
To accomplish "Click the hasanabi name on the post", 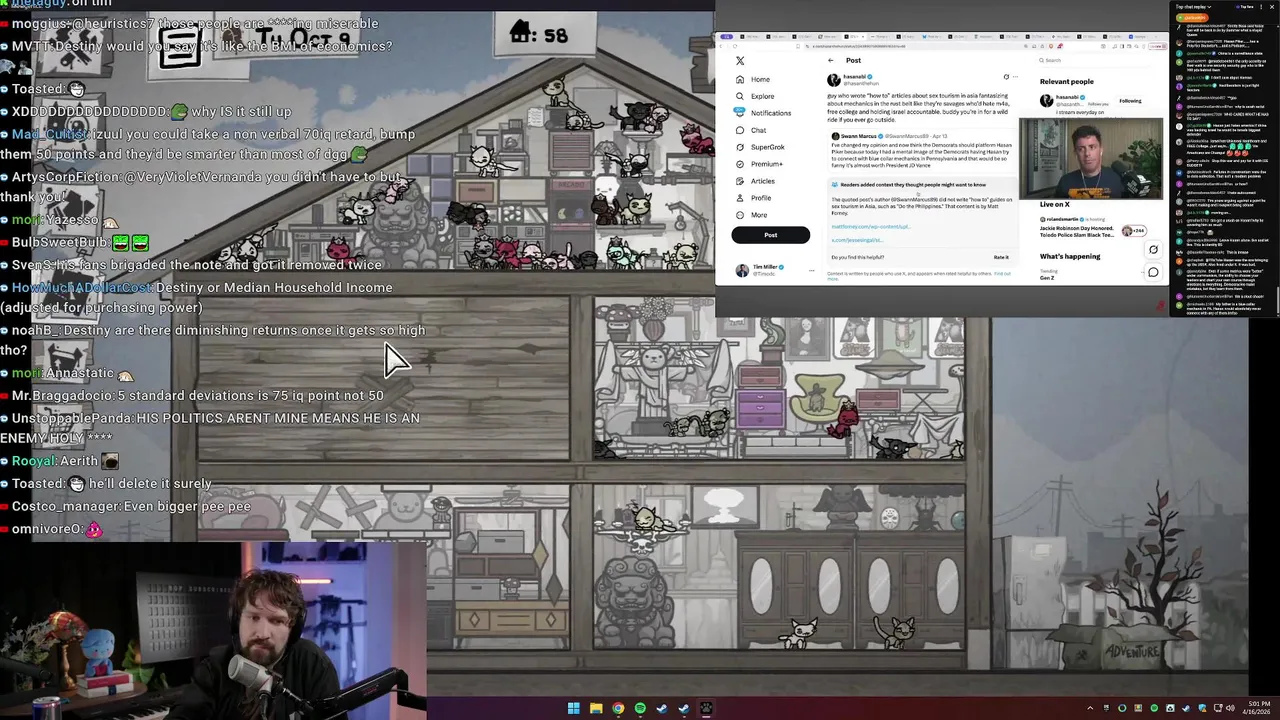I will (857, 76).
